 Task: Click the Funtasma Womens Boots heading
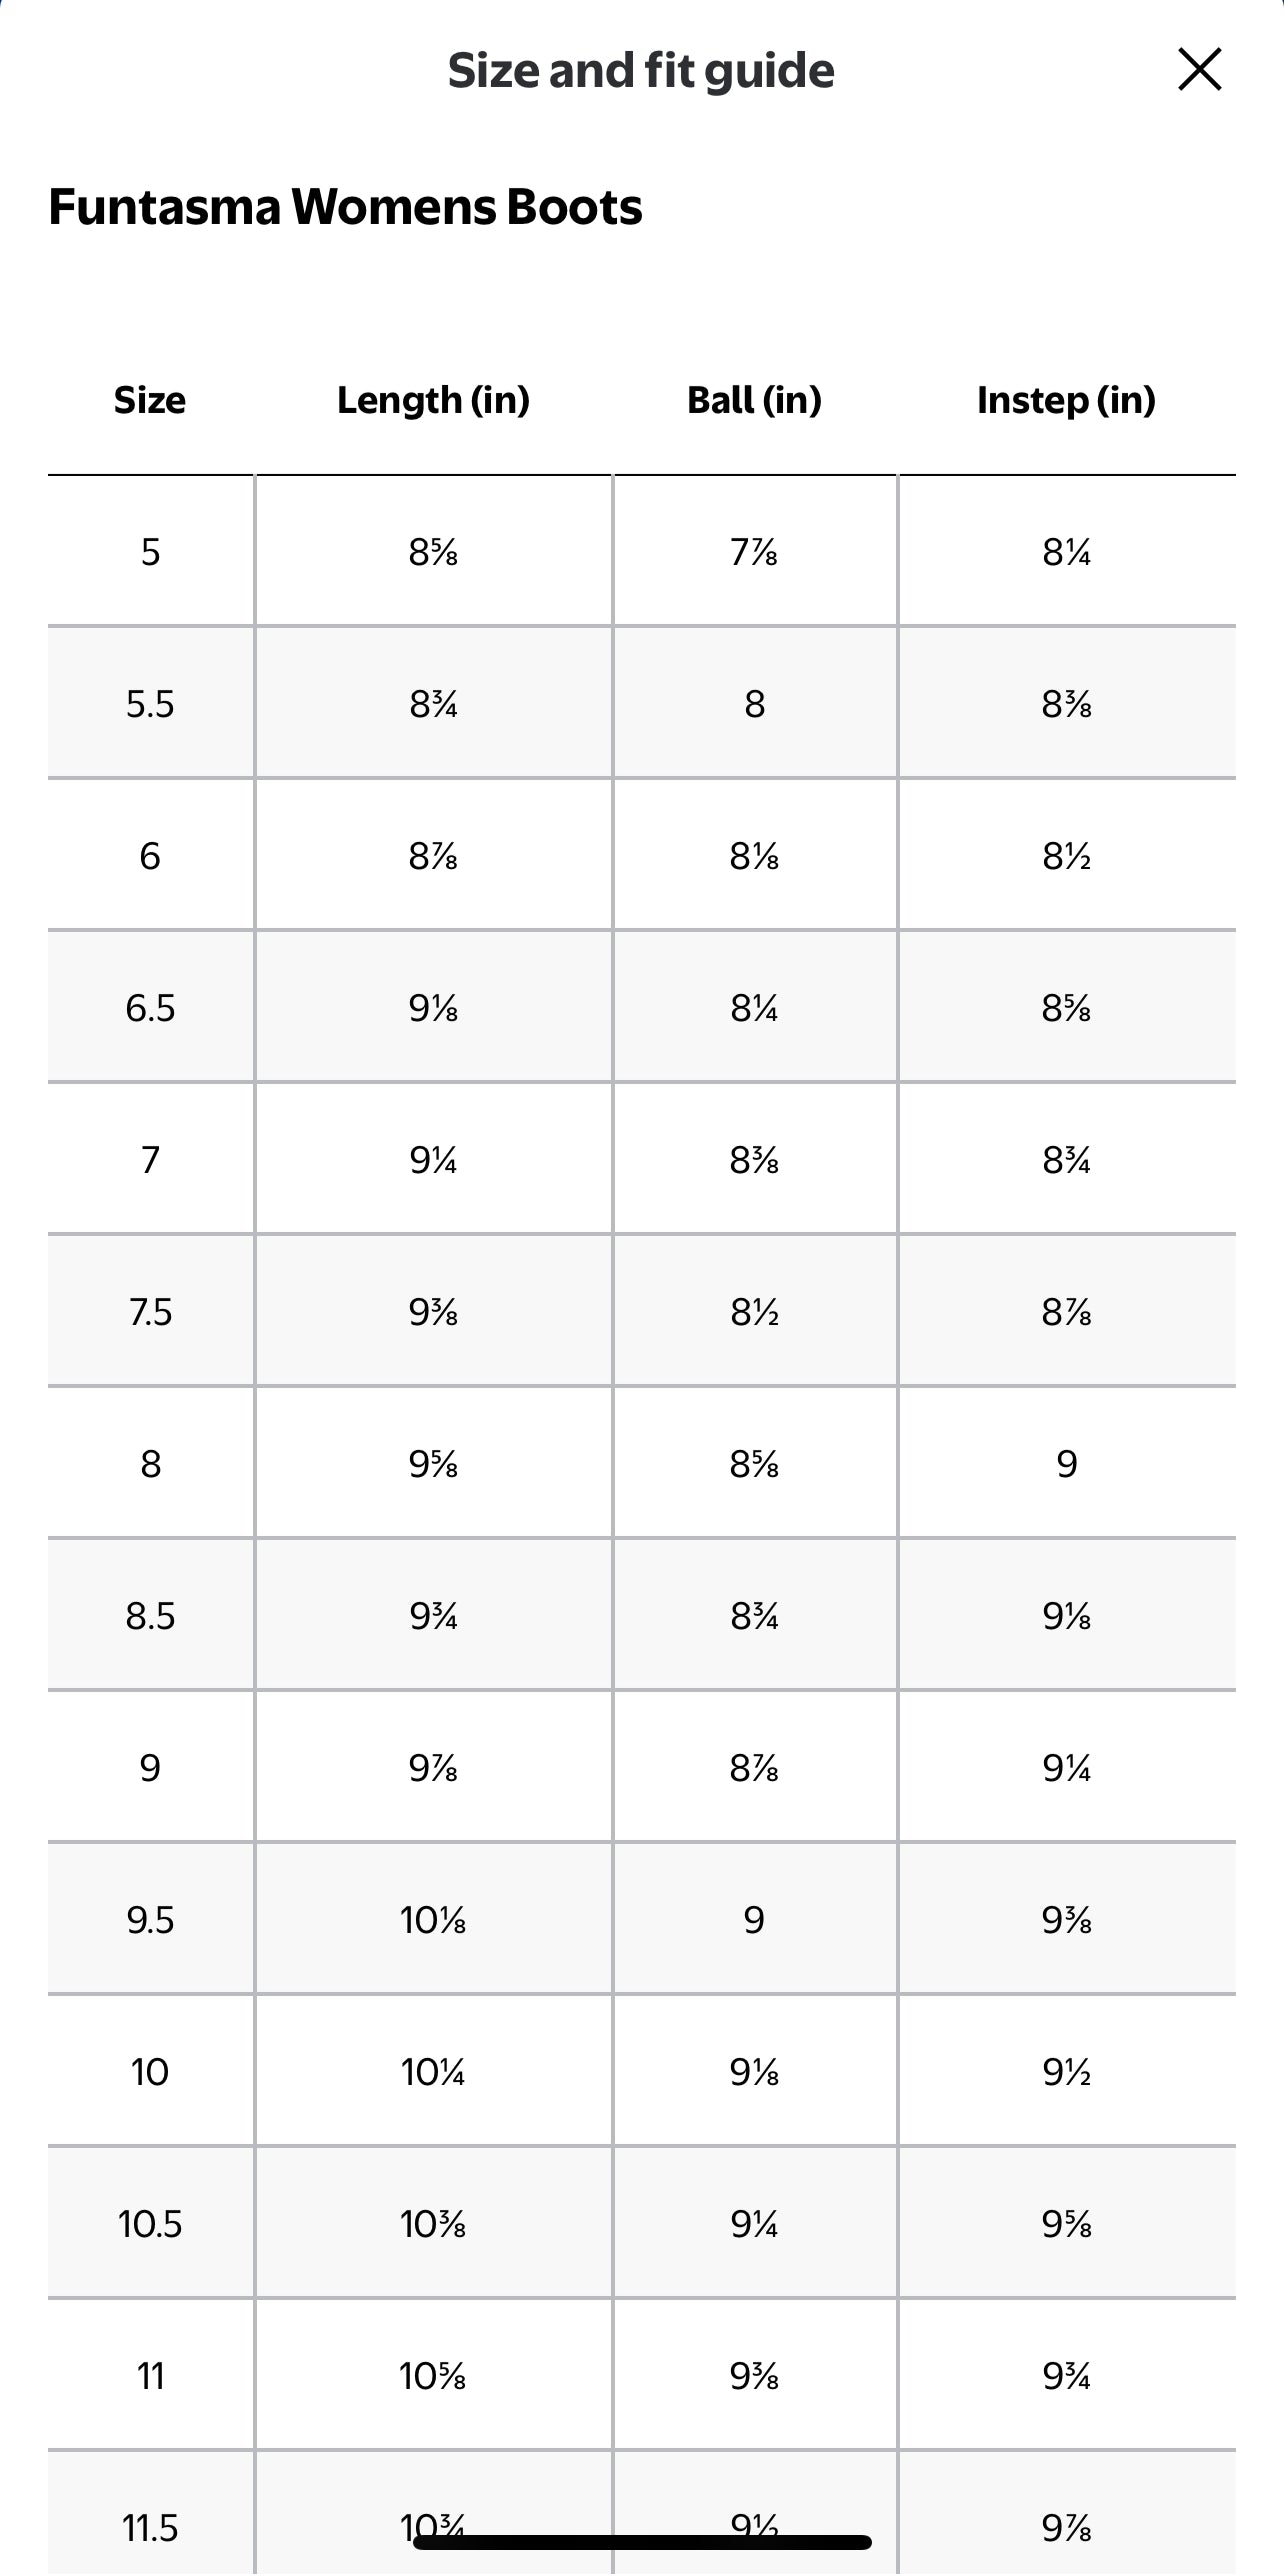[x=345, y=207]
